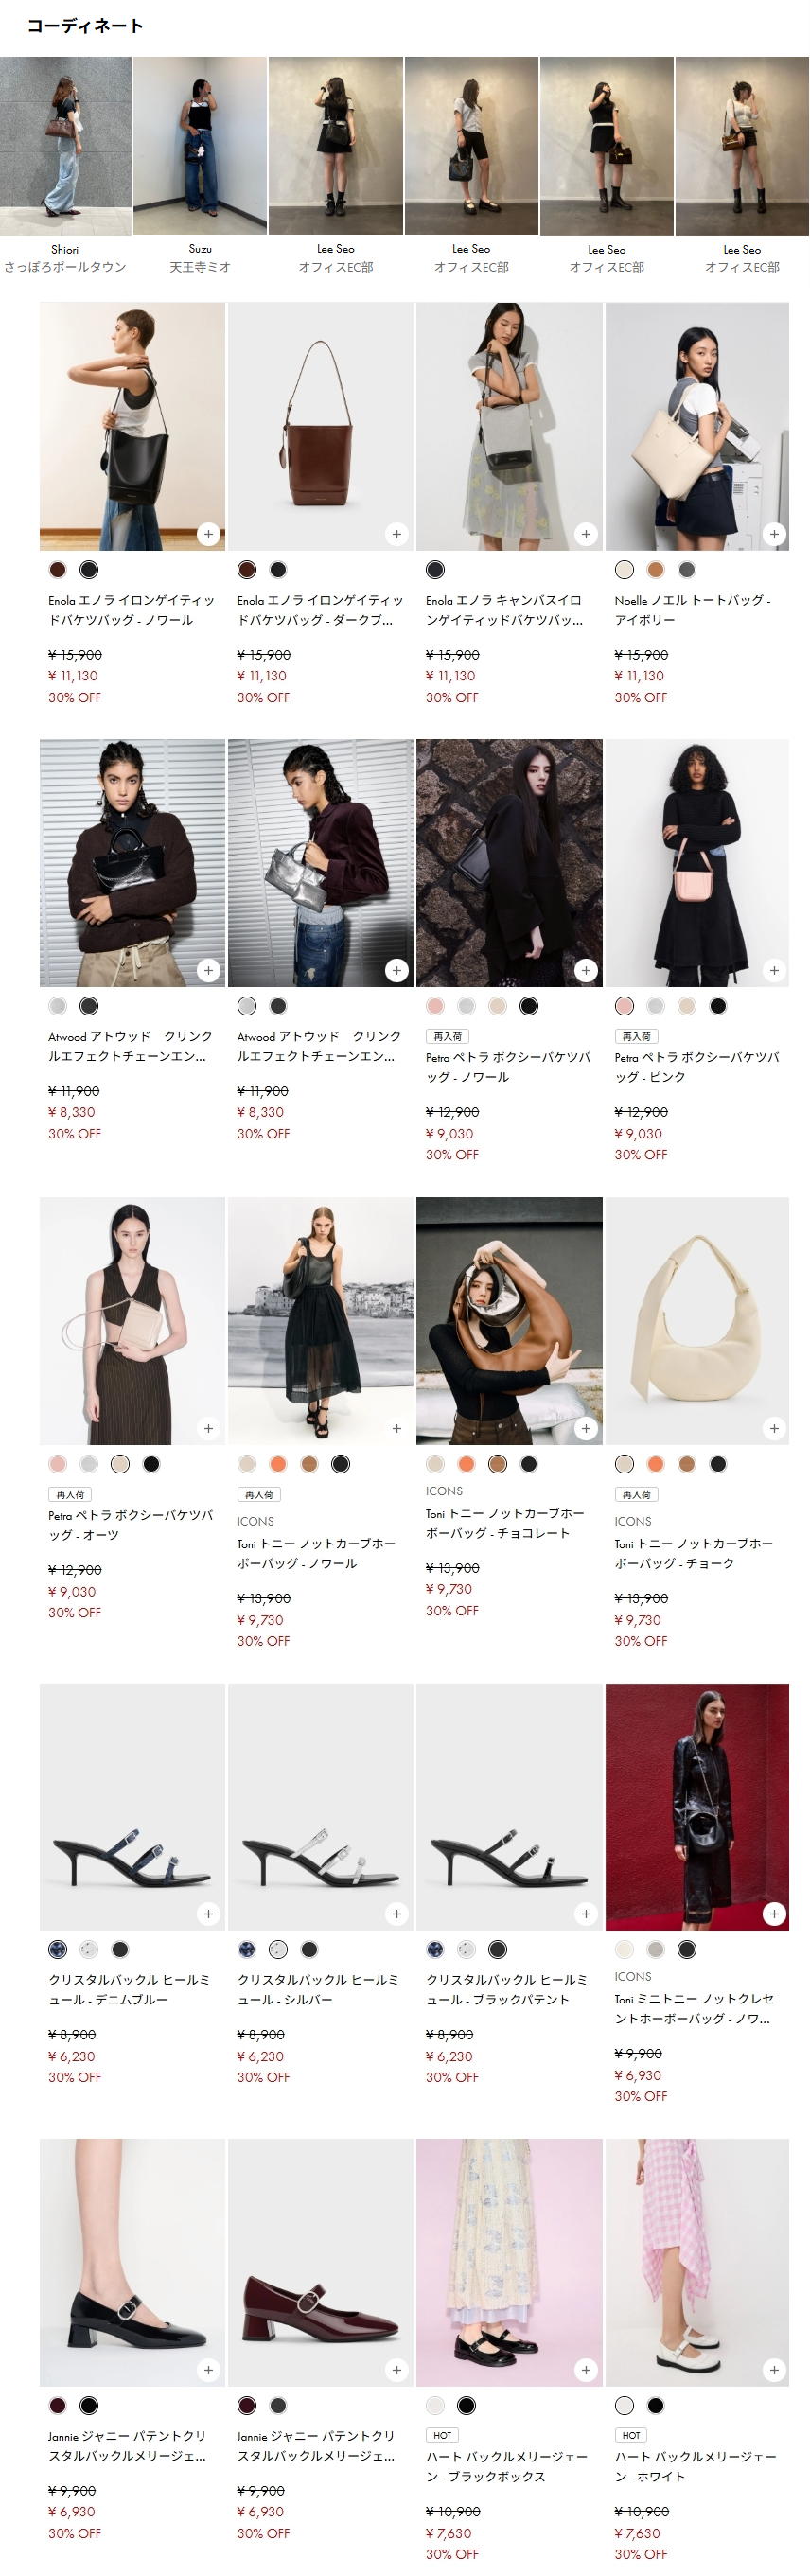Select black swatch under white heart buckle Mary Jane
810x2576 pixels.
click(x=655, y=2406)
